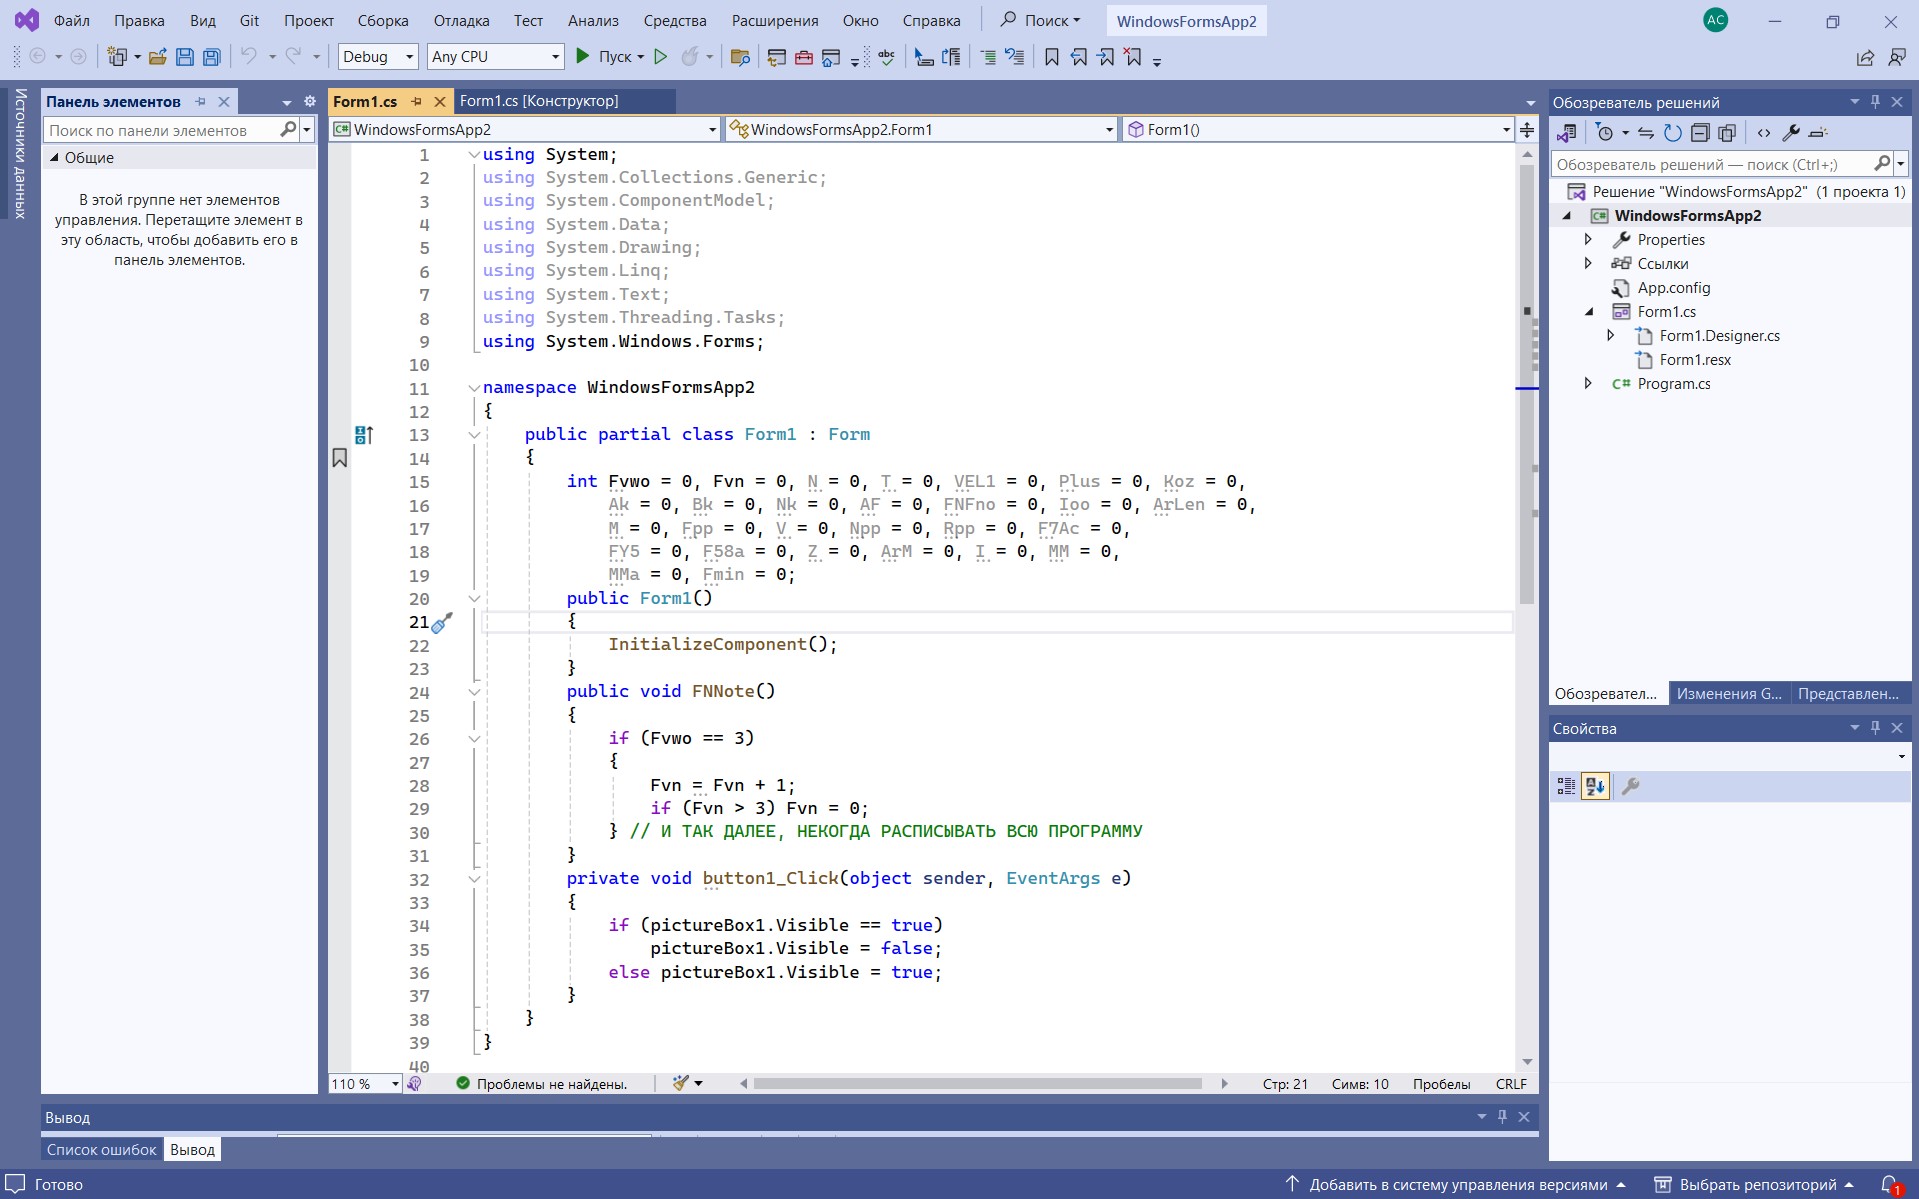Click the editor horizontal scrollbar
The height and width of the screenshot is (1199, 1919).
click(977, 1084)
